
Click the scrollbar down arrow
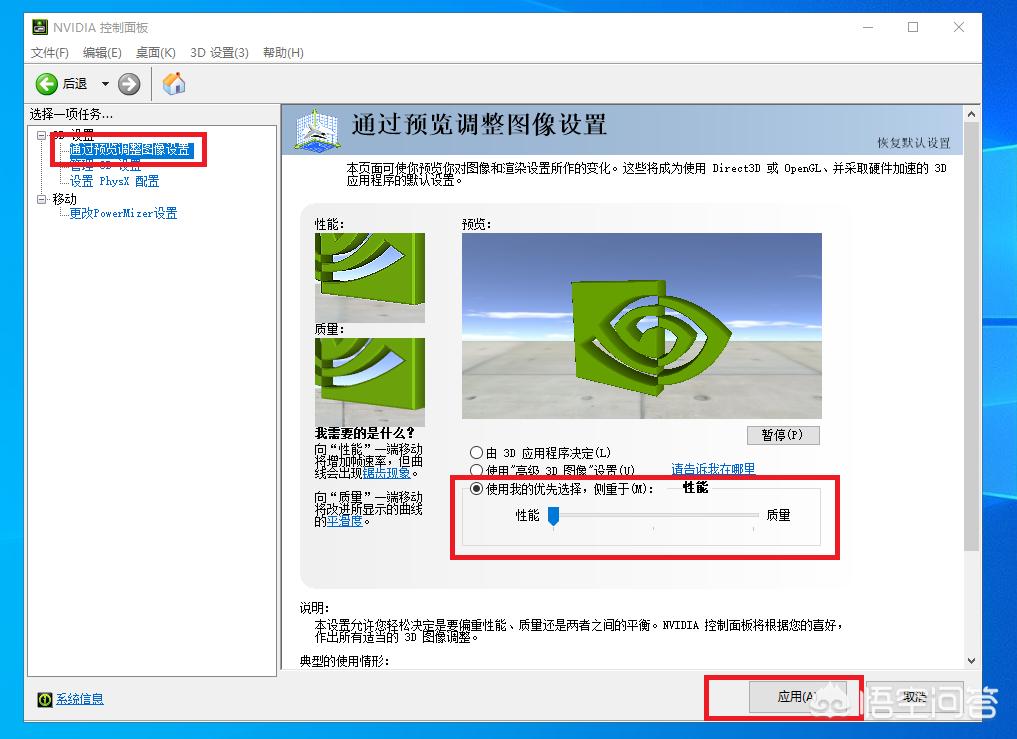(x=971, y=660)
